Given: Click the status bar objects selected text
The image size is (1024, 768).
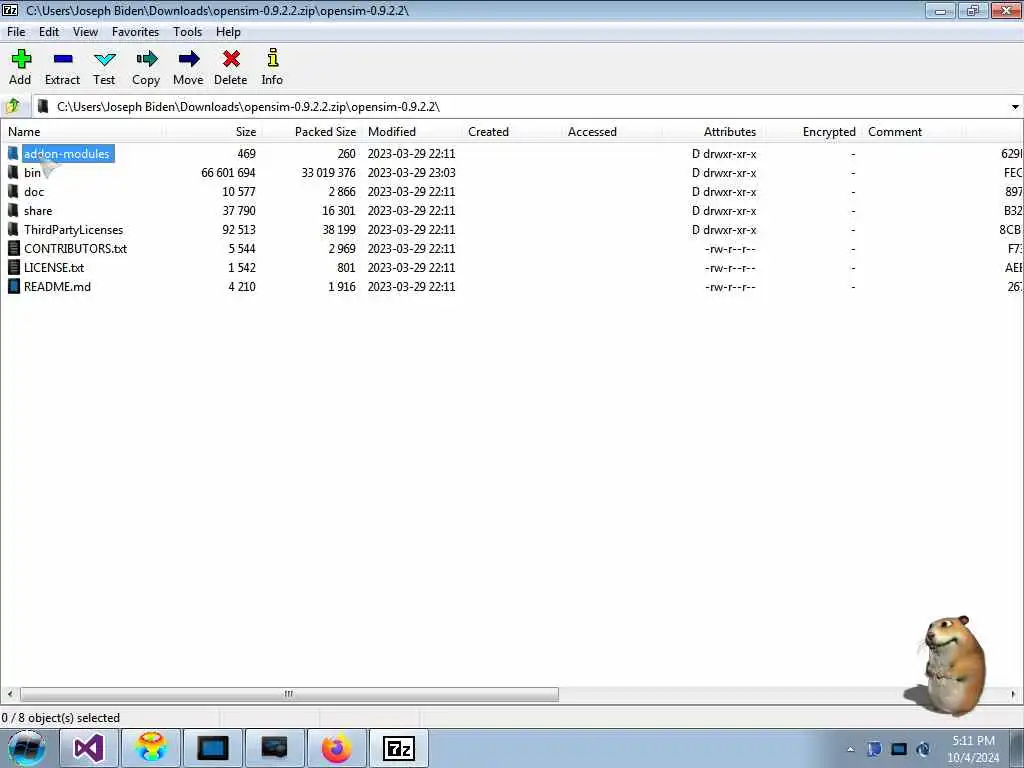Looking at the screenshot, I should pyautogui.click(x=61, y=718).
